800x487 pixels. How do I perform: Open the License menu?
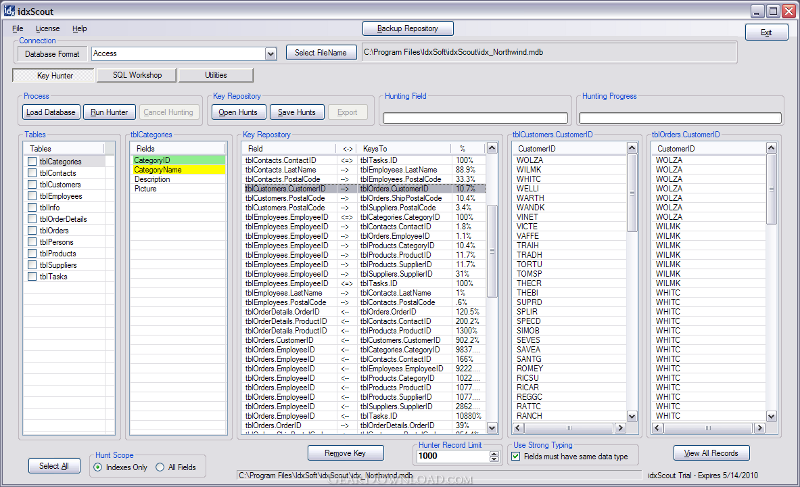(x=47, y=29)
